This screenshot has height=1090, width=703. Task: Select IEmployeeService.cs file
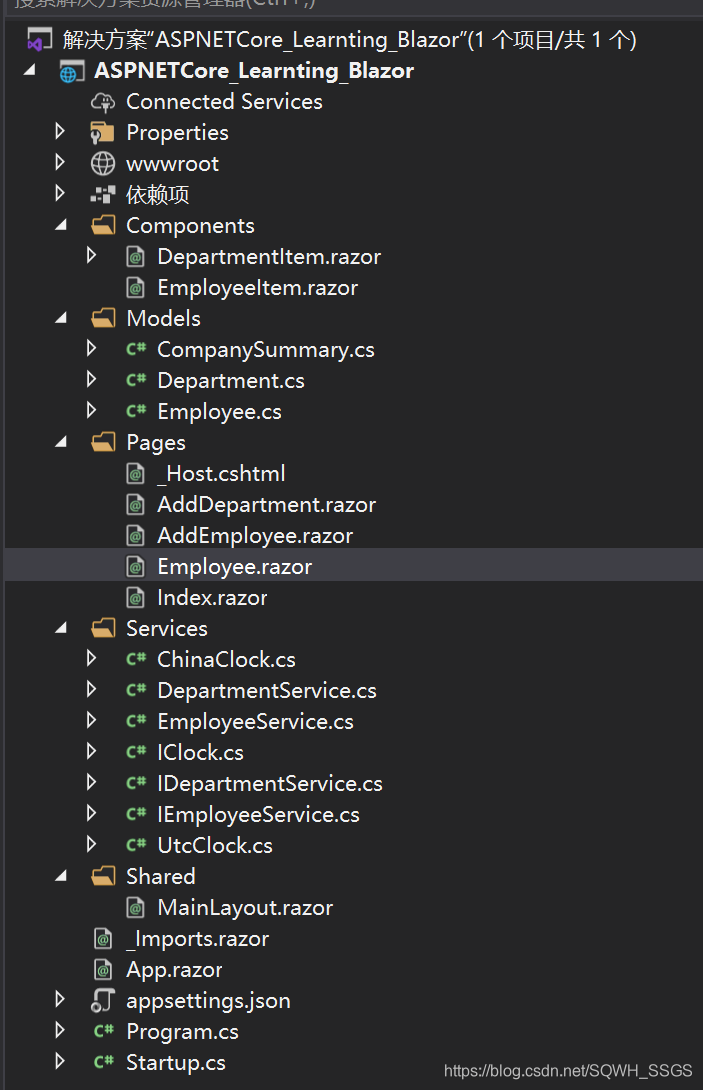point(259,815)
